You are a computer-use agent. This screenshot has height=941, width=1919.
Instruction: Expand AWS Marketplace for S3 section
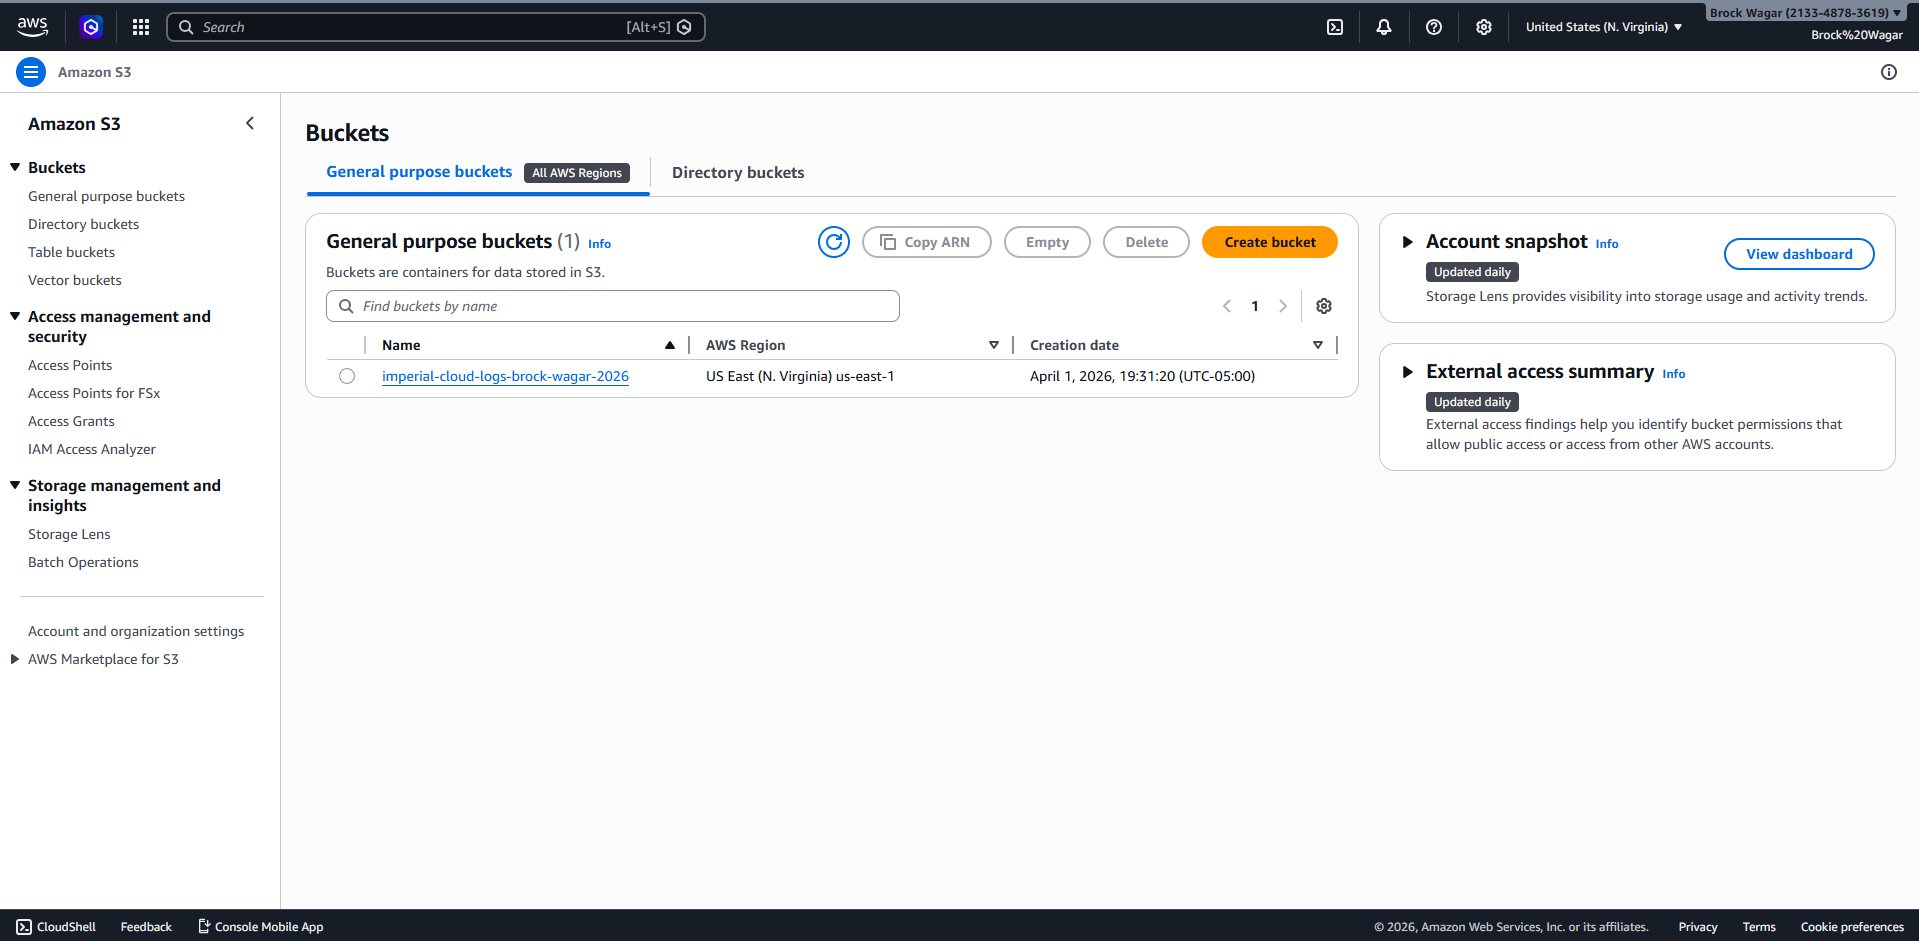click(x=15, y=659)
